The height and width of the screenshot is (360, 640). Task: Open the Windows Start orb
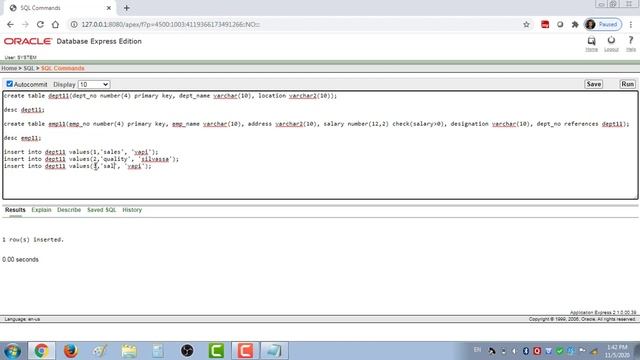13,351
